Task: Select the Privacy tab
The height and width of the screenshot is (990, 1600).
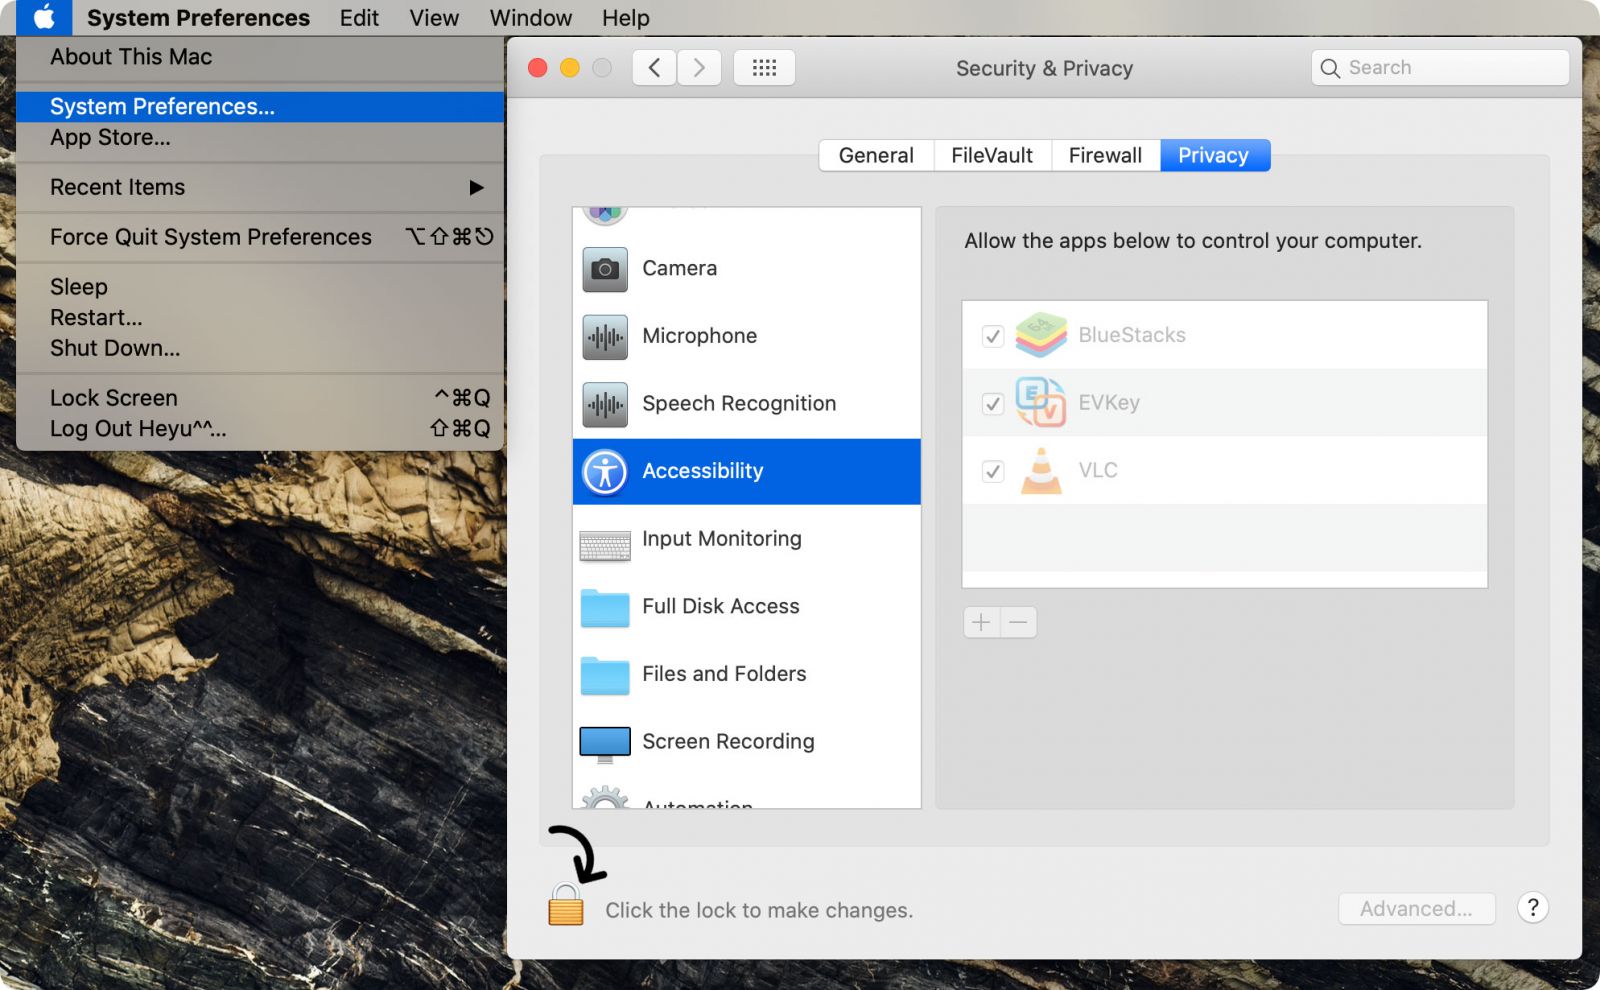Action: [x=1214, y=155]
